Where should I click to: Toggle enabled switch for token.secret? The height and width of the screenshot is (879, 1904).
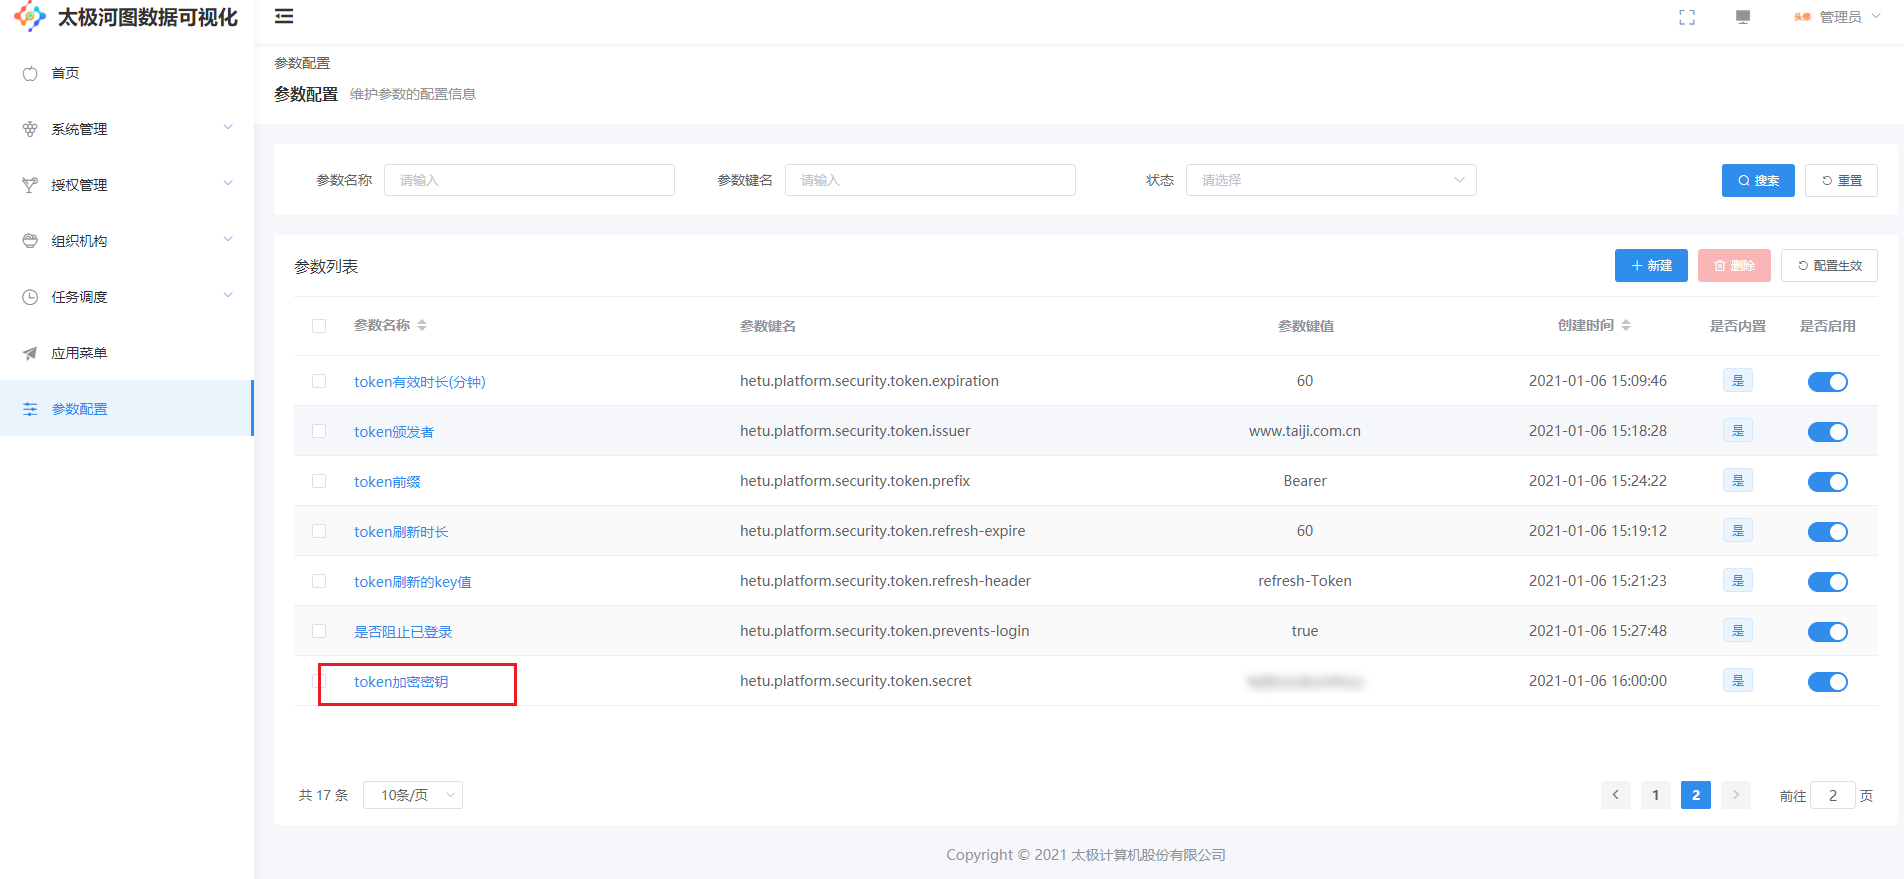point(1827,682)
